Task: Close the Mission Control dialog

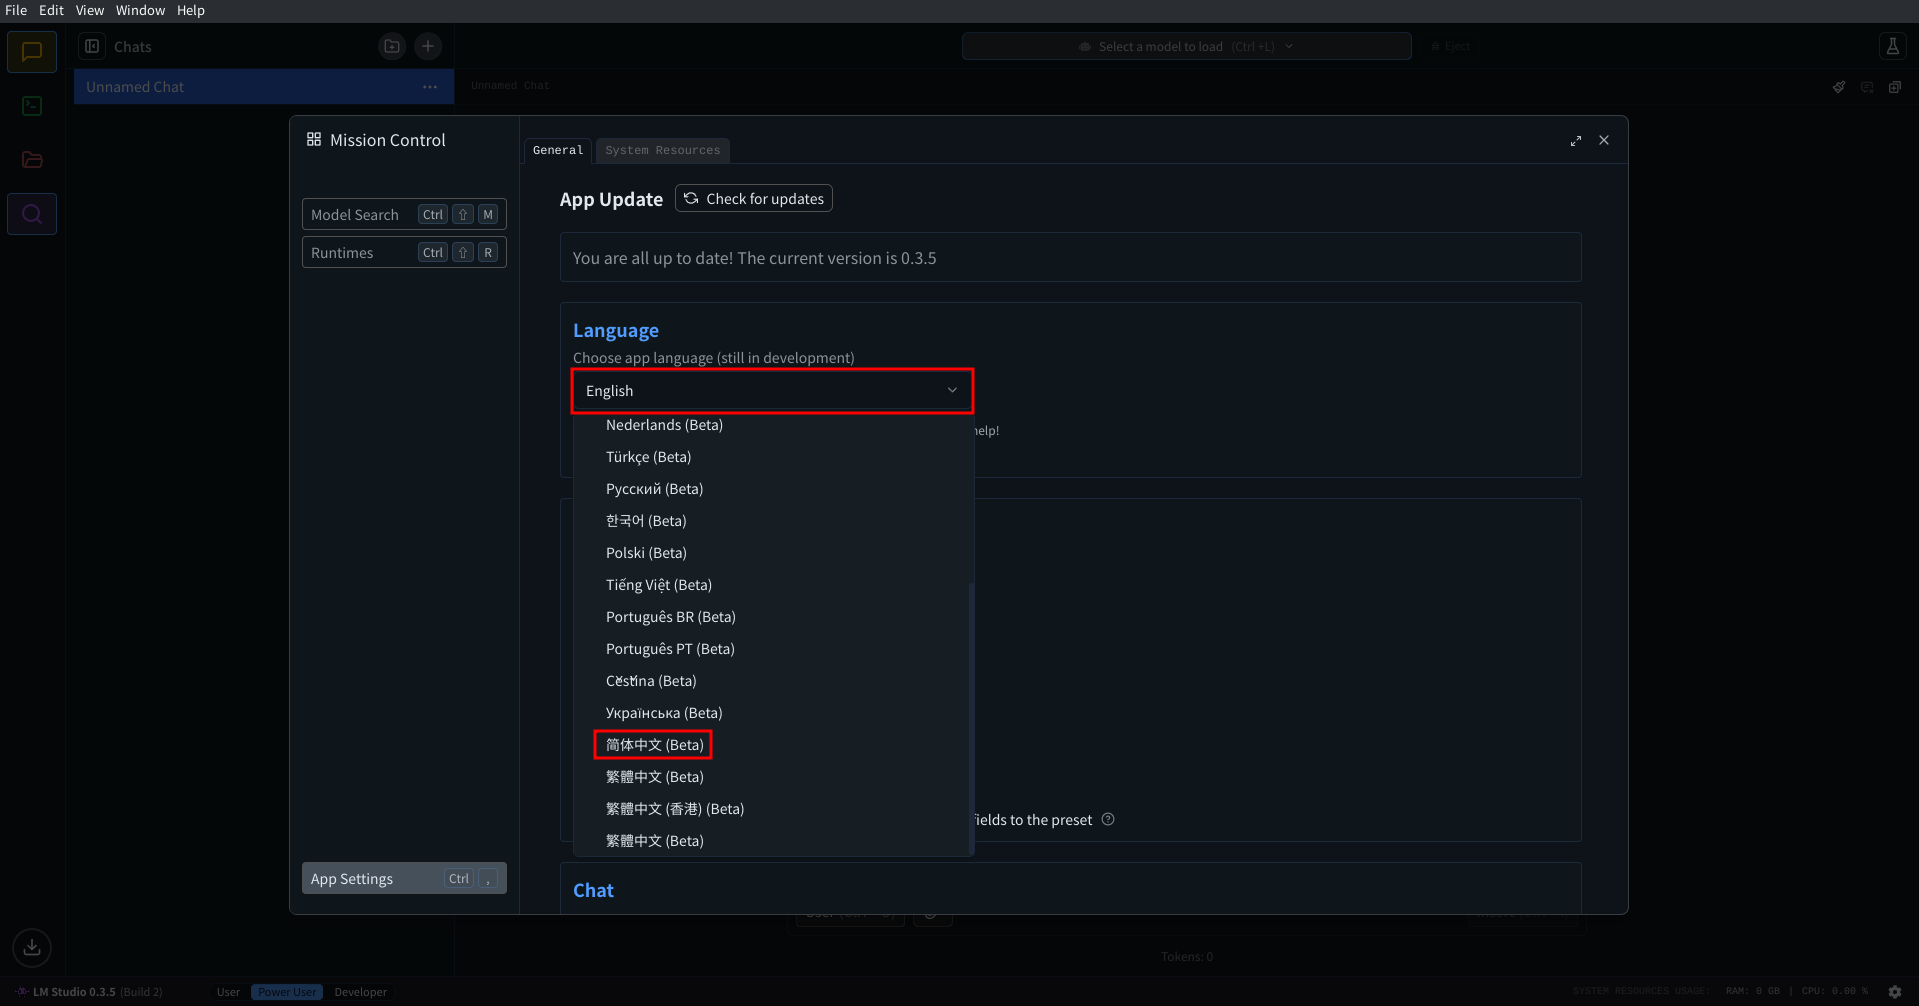Action: tap(1604, 141)
